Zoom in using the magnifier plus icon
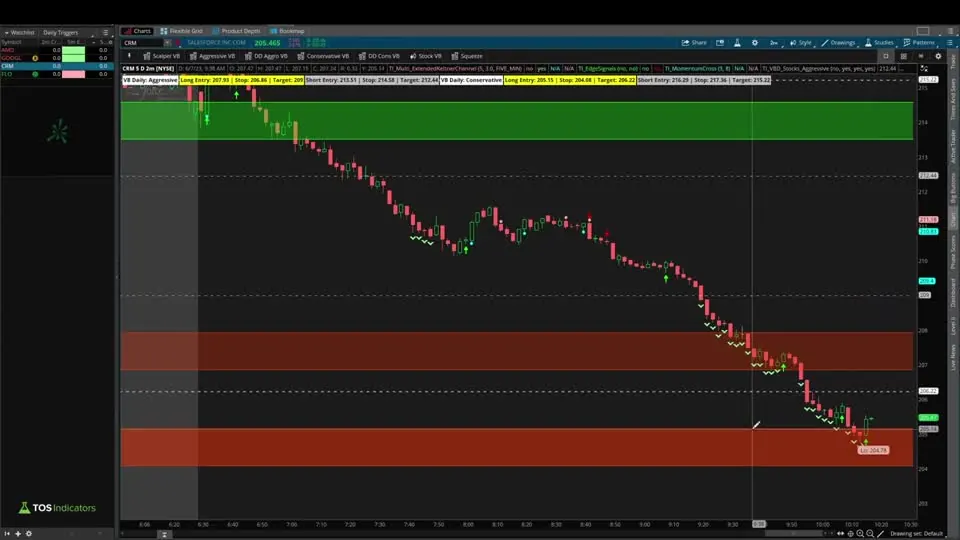960x540 pixels. point(860,534)
